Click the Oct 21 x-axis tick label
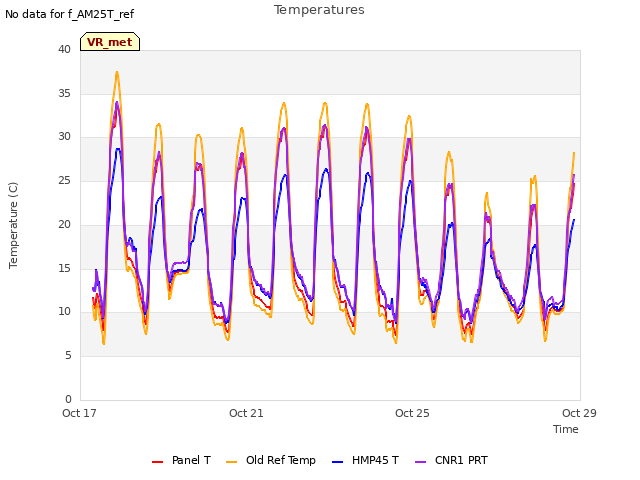This screenshot has height=480, width=640. click(246, 413)
